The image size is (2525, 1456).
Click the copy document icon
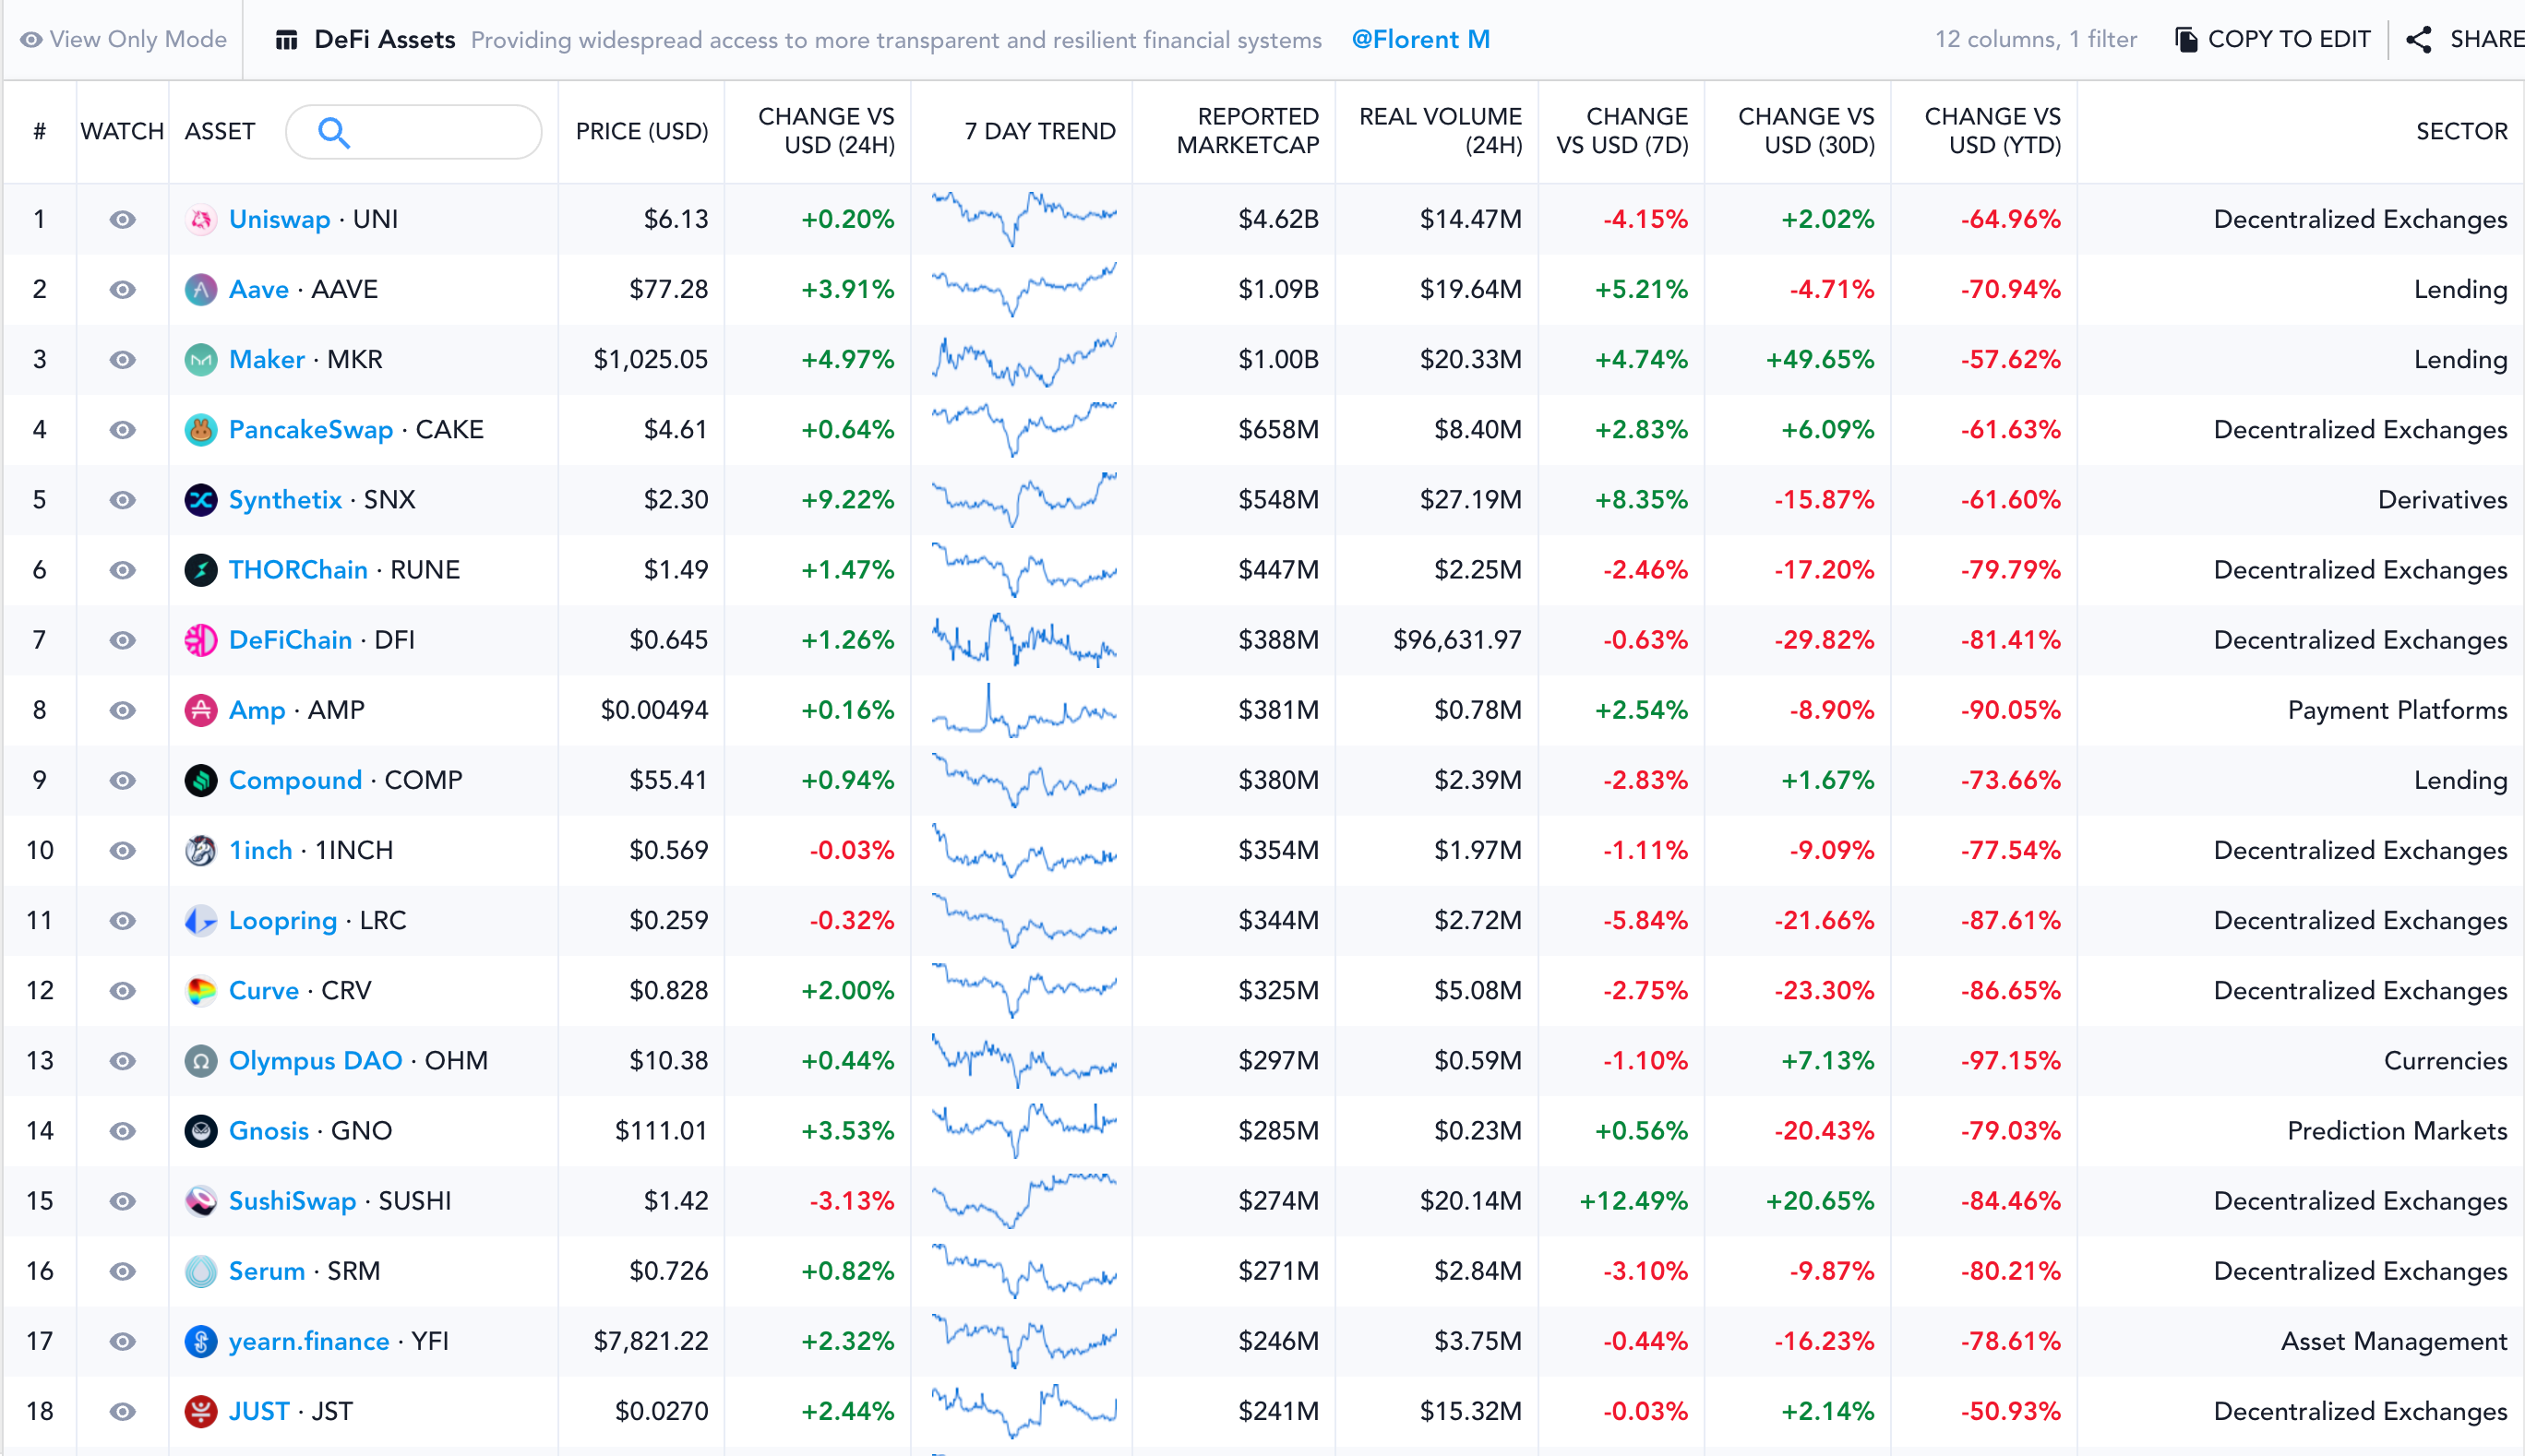pos(2186,39)
